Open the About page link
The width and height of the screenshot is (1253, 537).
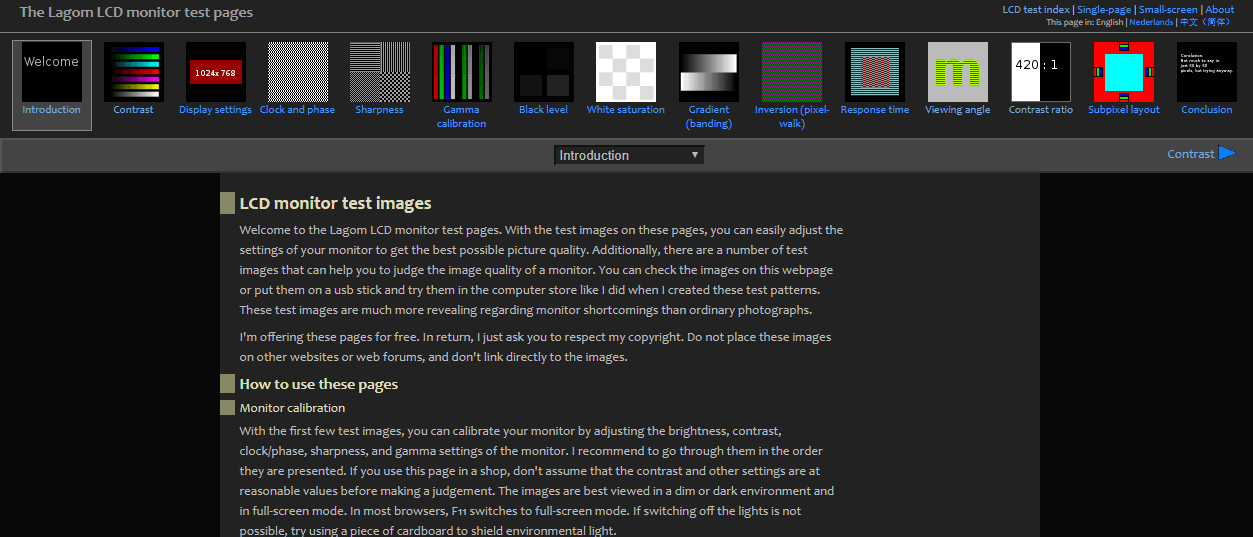[x=1219, y=10]
